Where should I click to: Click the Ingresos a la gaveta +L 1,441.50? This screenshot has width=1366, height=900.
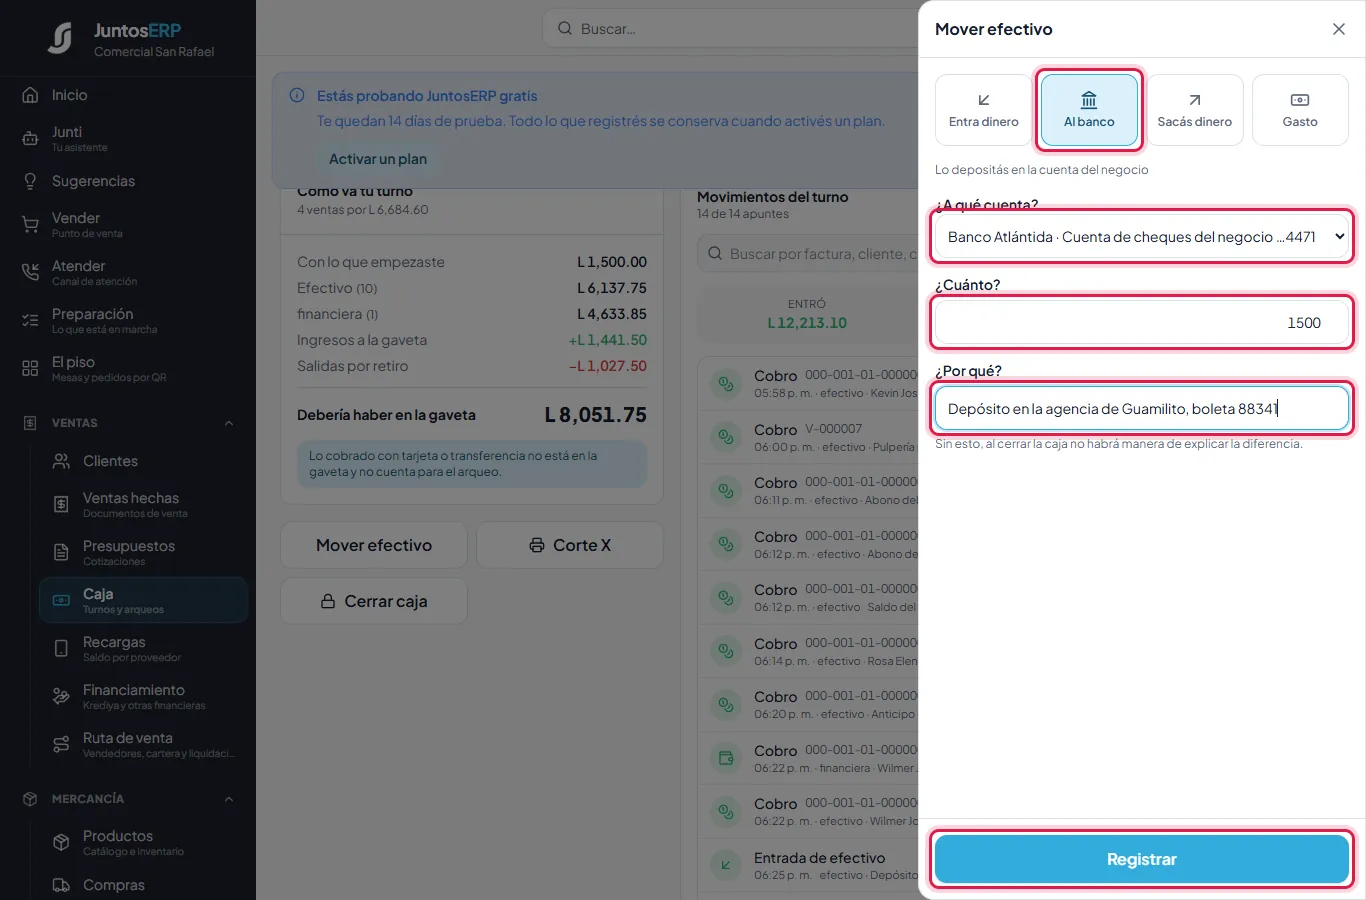pyautogui.click(x=607, y=340)
